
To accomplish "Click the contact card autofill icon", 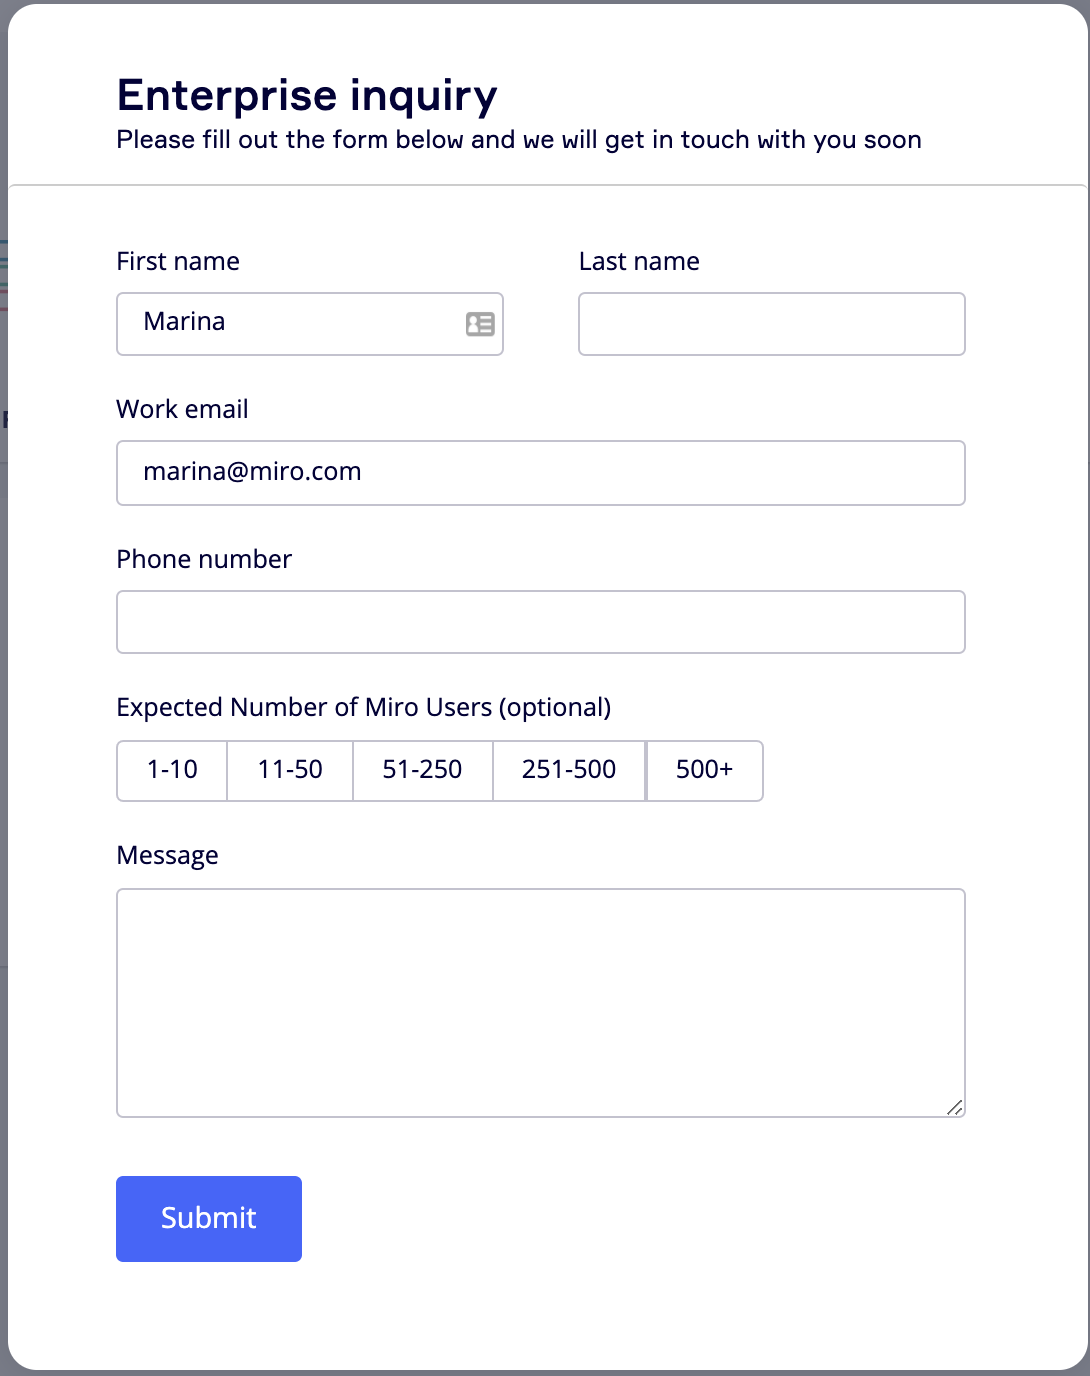I will [x=480, y=324].
